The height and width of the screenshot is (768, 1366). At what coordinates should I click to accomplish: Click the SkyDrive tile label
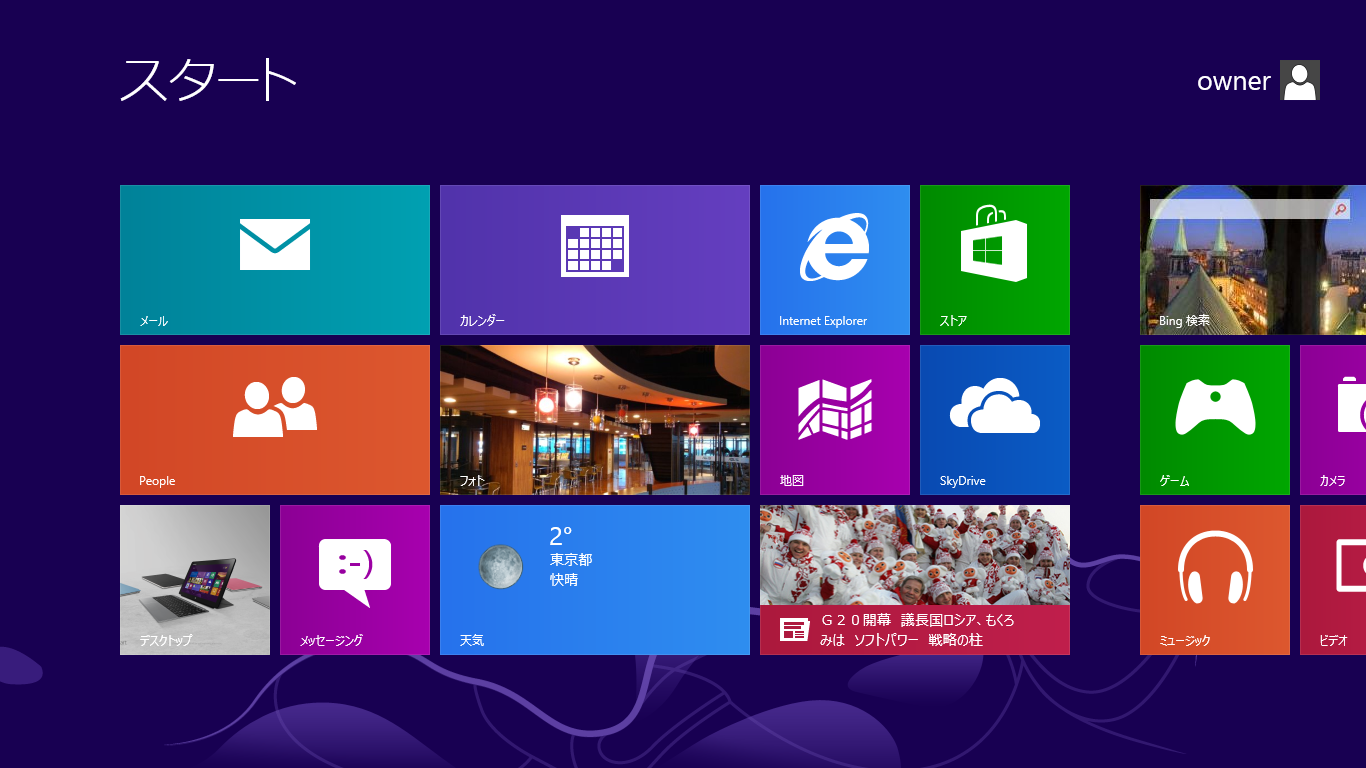click(963, 481)
